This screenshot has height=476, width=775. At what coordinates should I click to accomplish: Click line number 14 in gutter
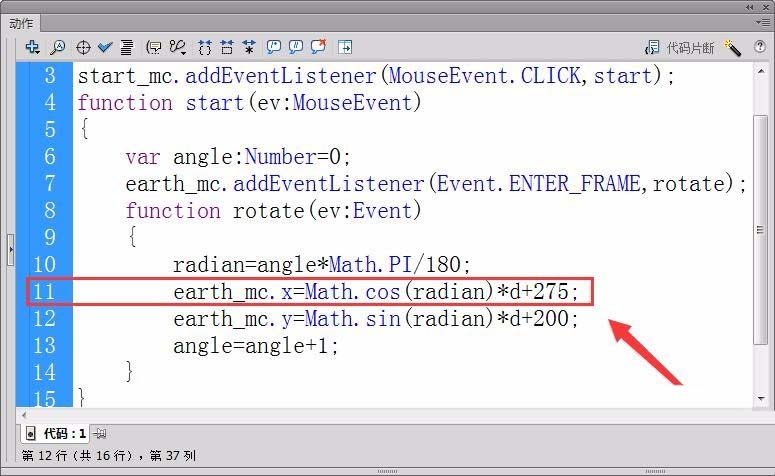(44, 372)
